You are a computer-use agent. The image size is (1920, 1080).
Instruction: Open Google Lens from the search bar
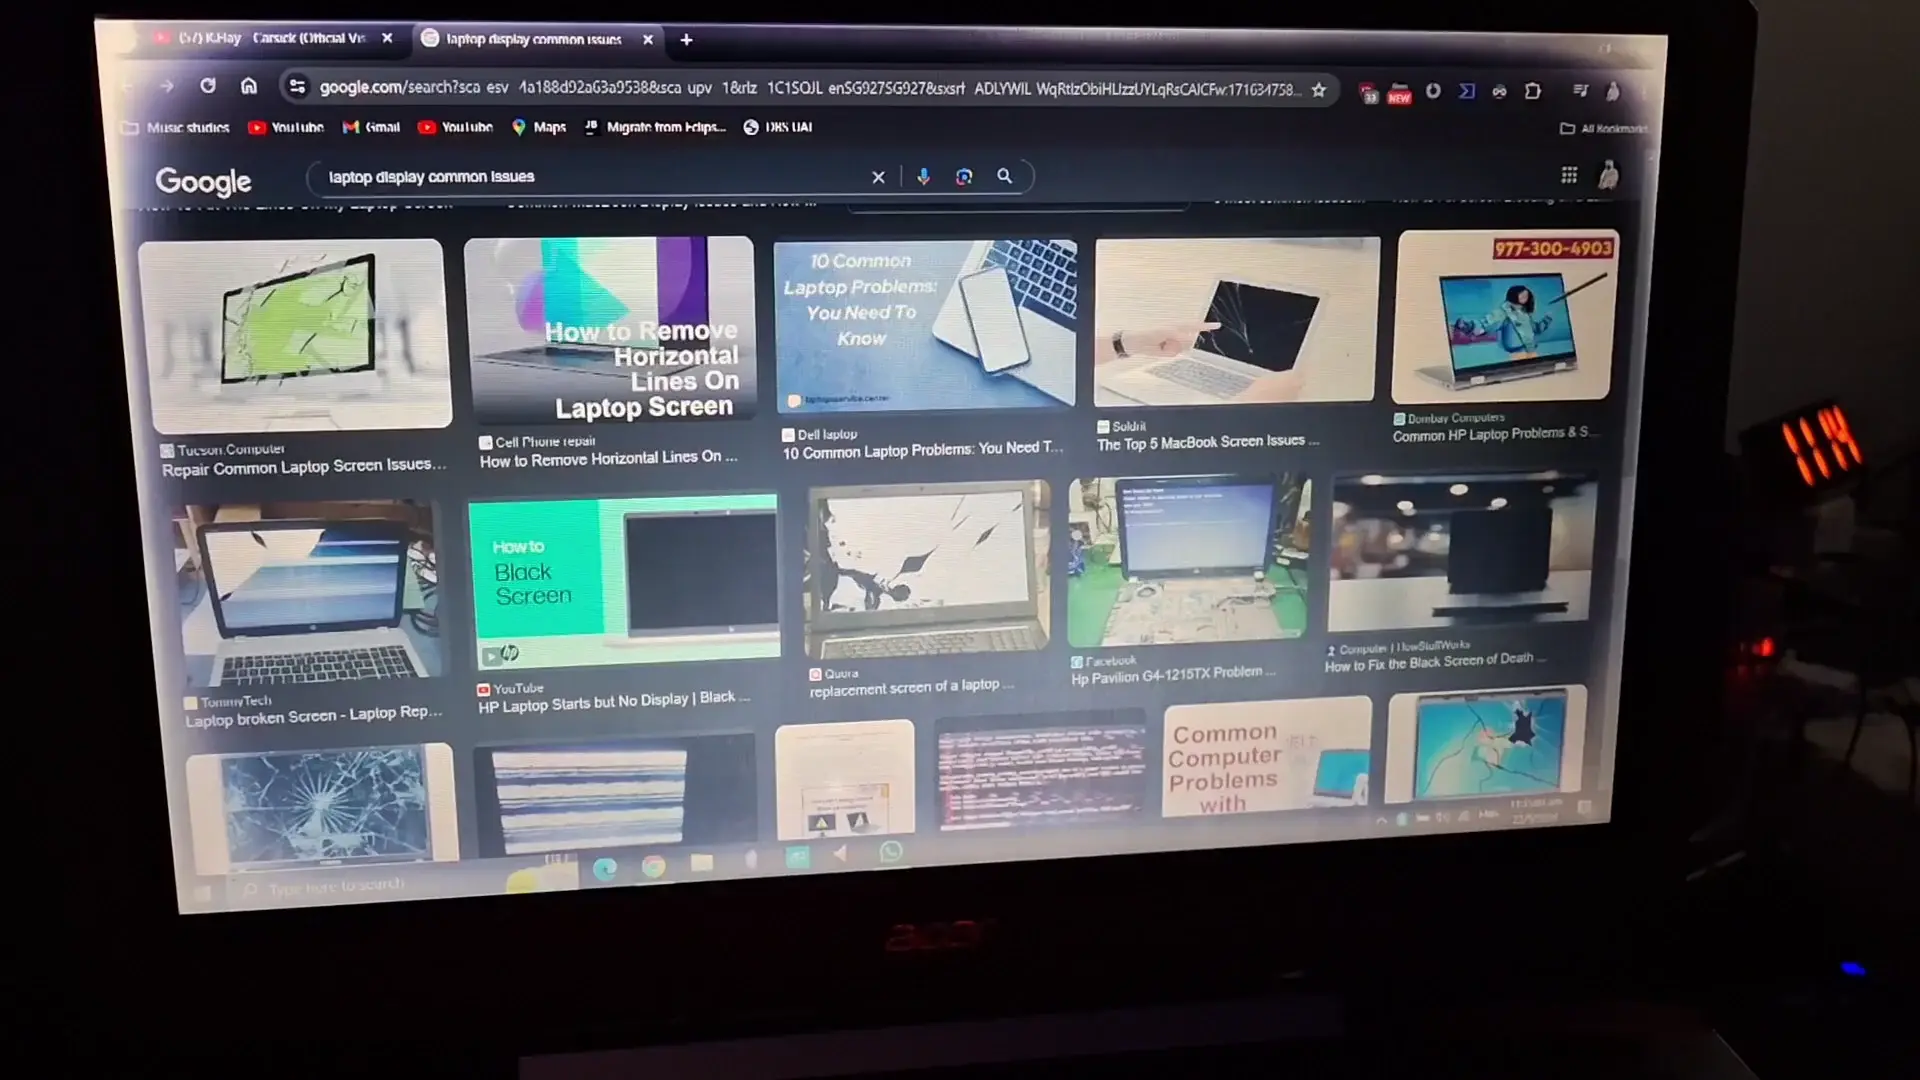click(x=963, y=177)
